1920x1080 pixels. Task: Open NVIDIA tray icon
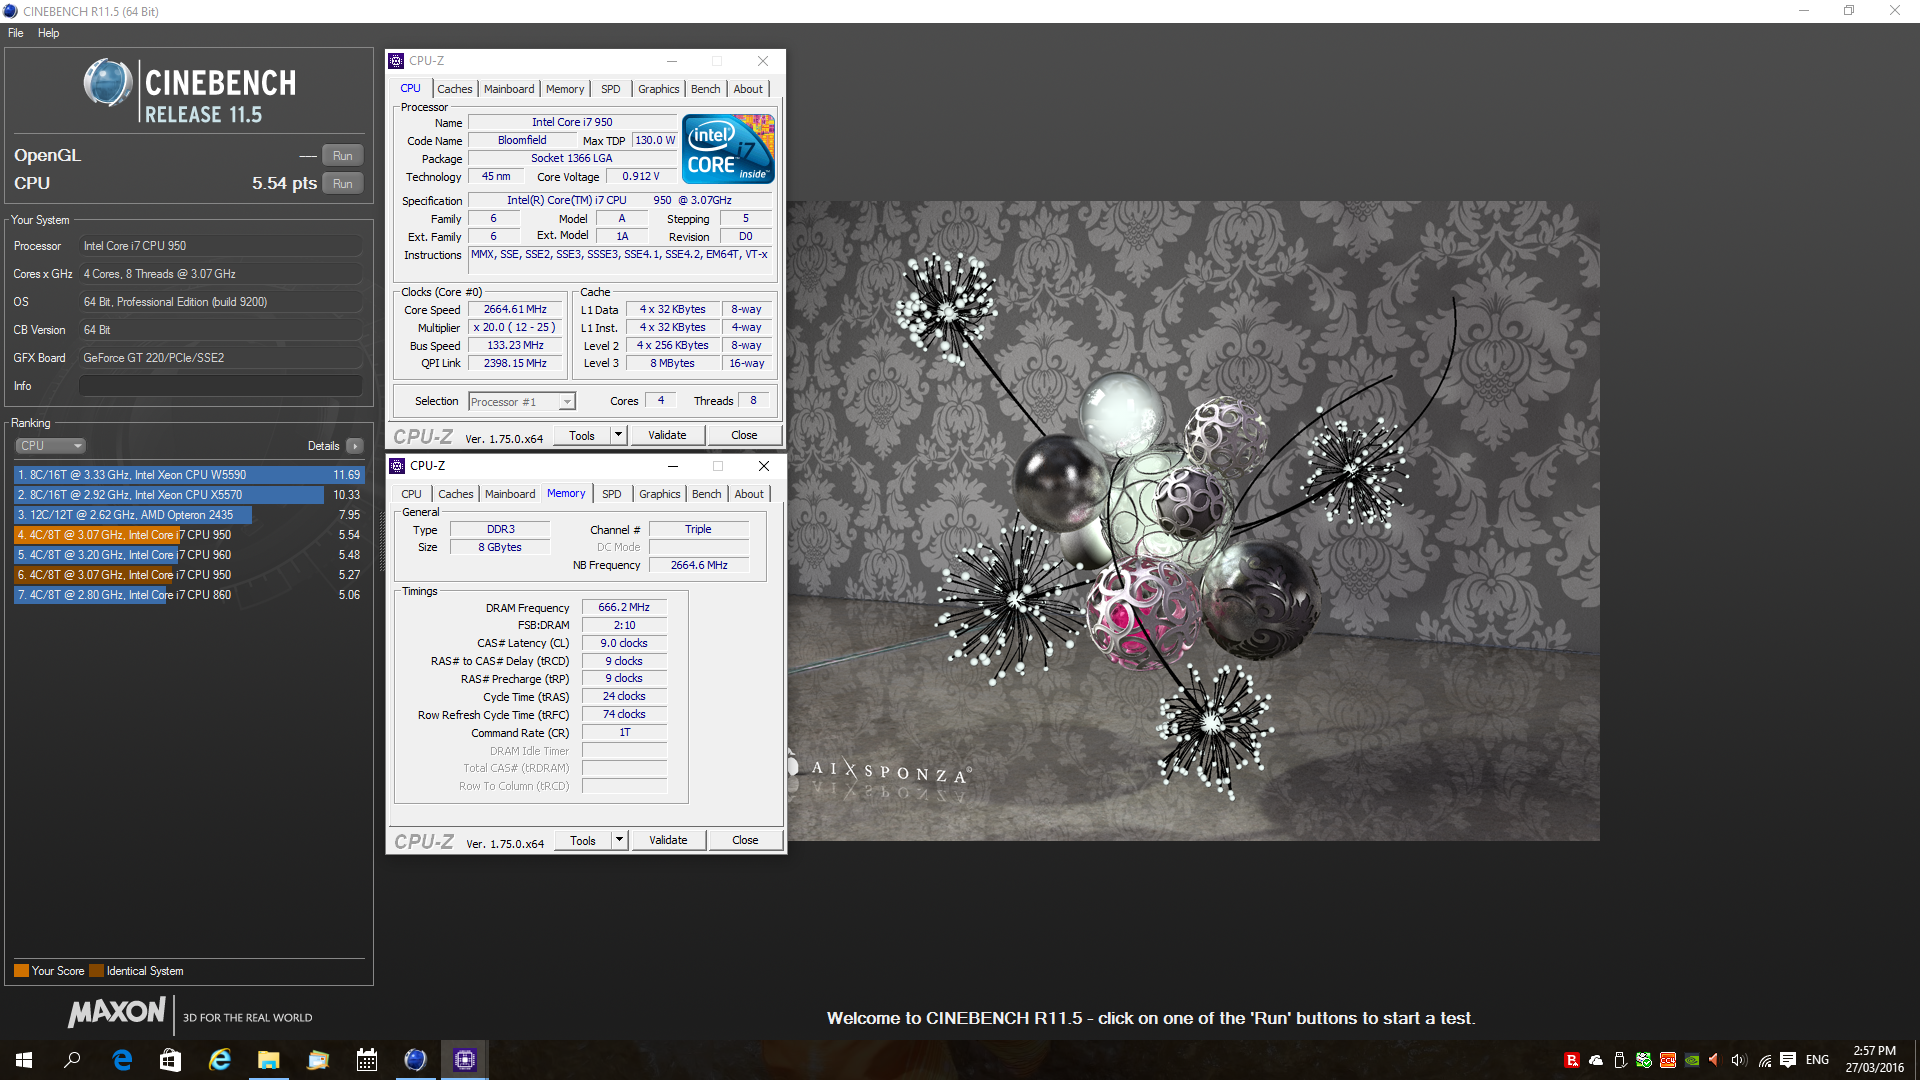(1692, 1060)
